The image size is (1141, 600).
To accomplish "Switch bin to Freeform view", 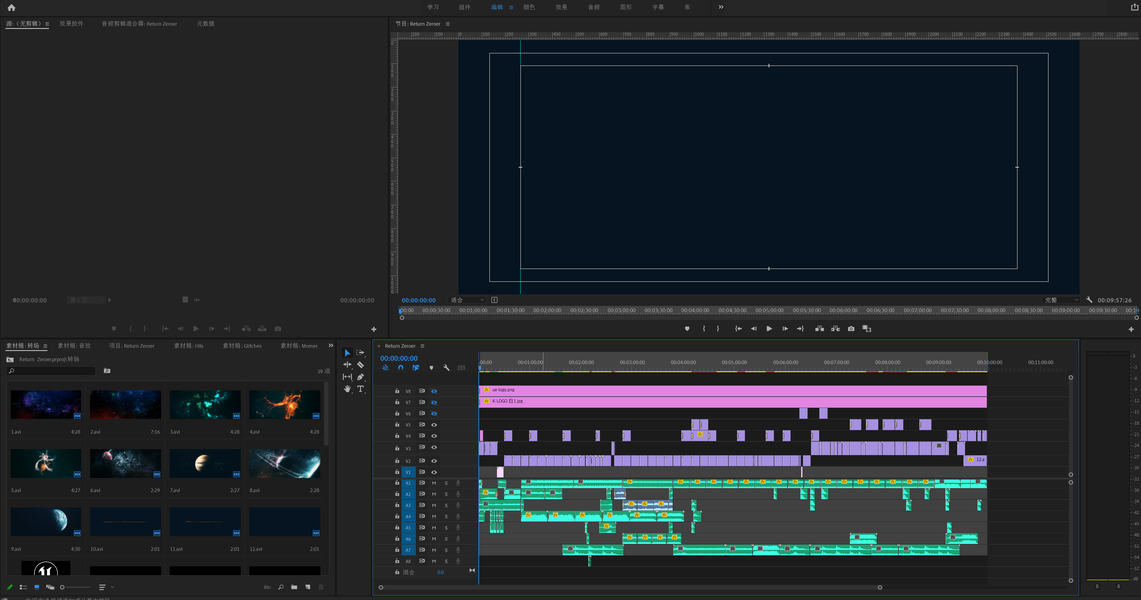I will [49, 587].
